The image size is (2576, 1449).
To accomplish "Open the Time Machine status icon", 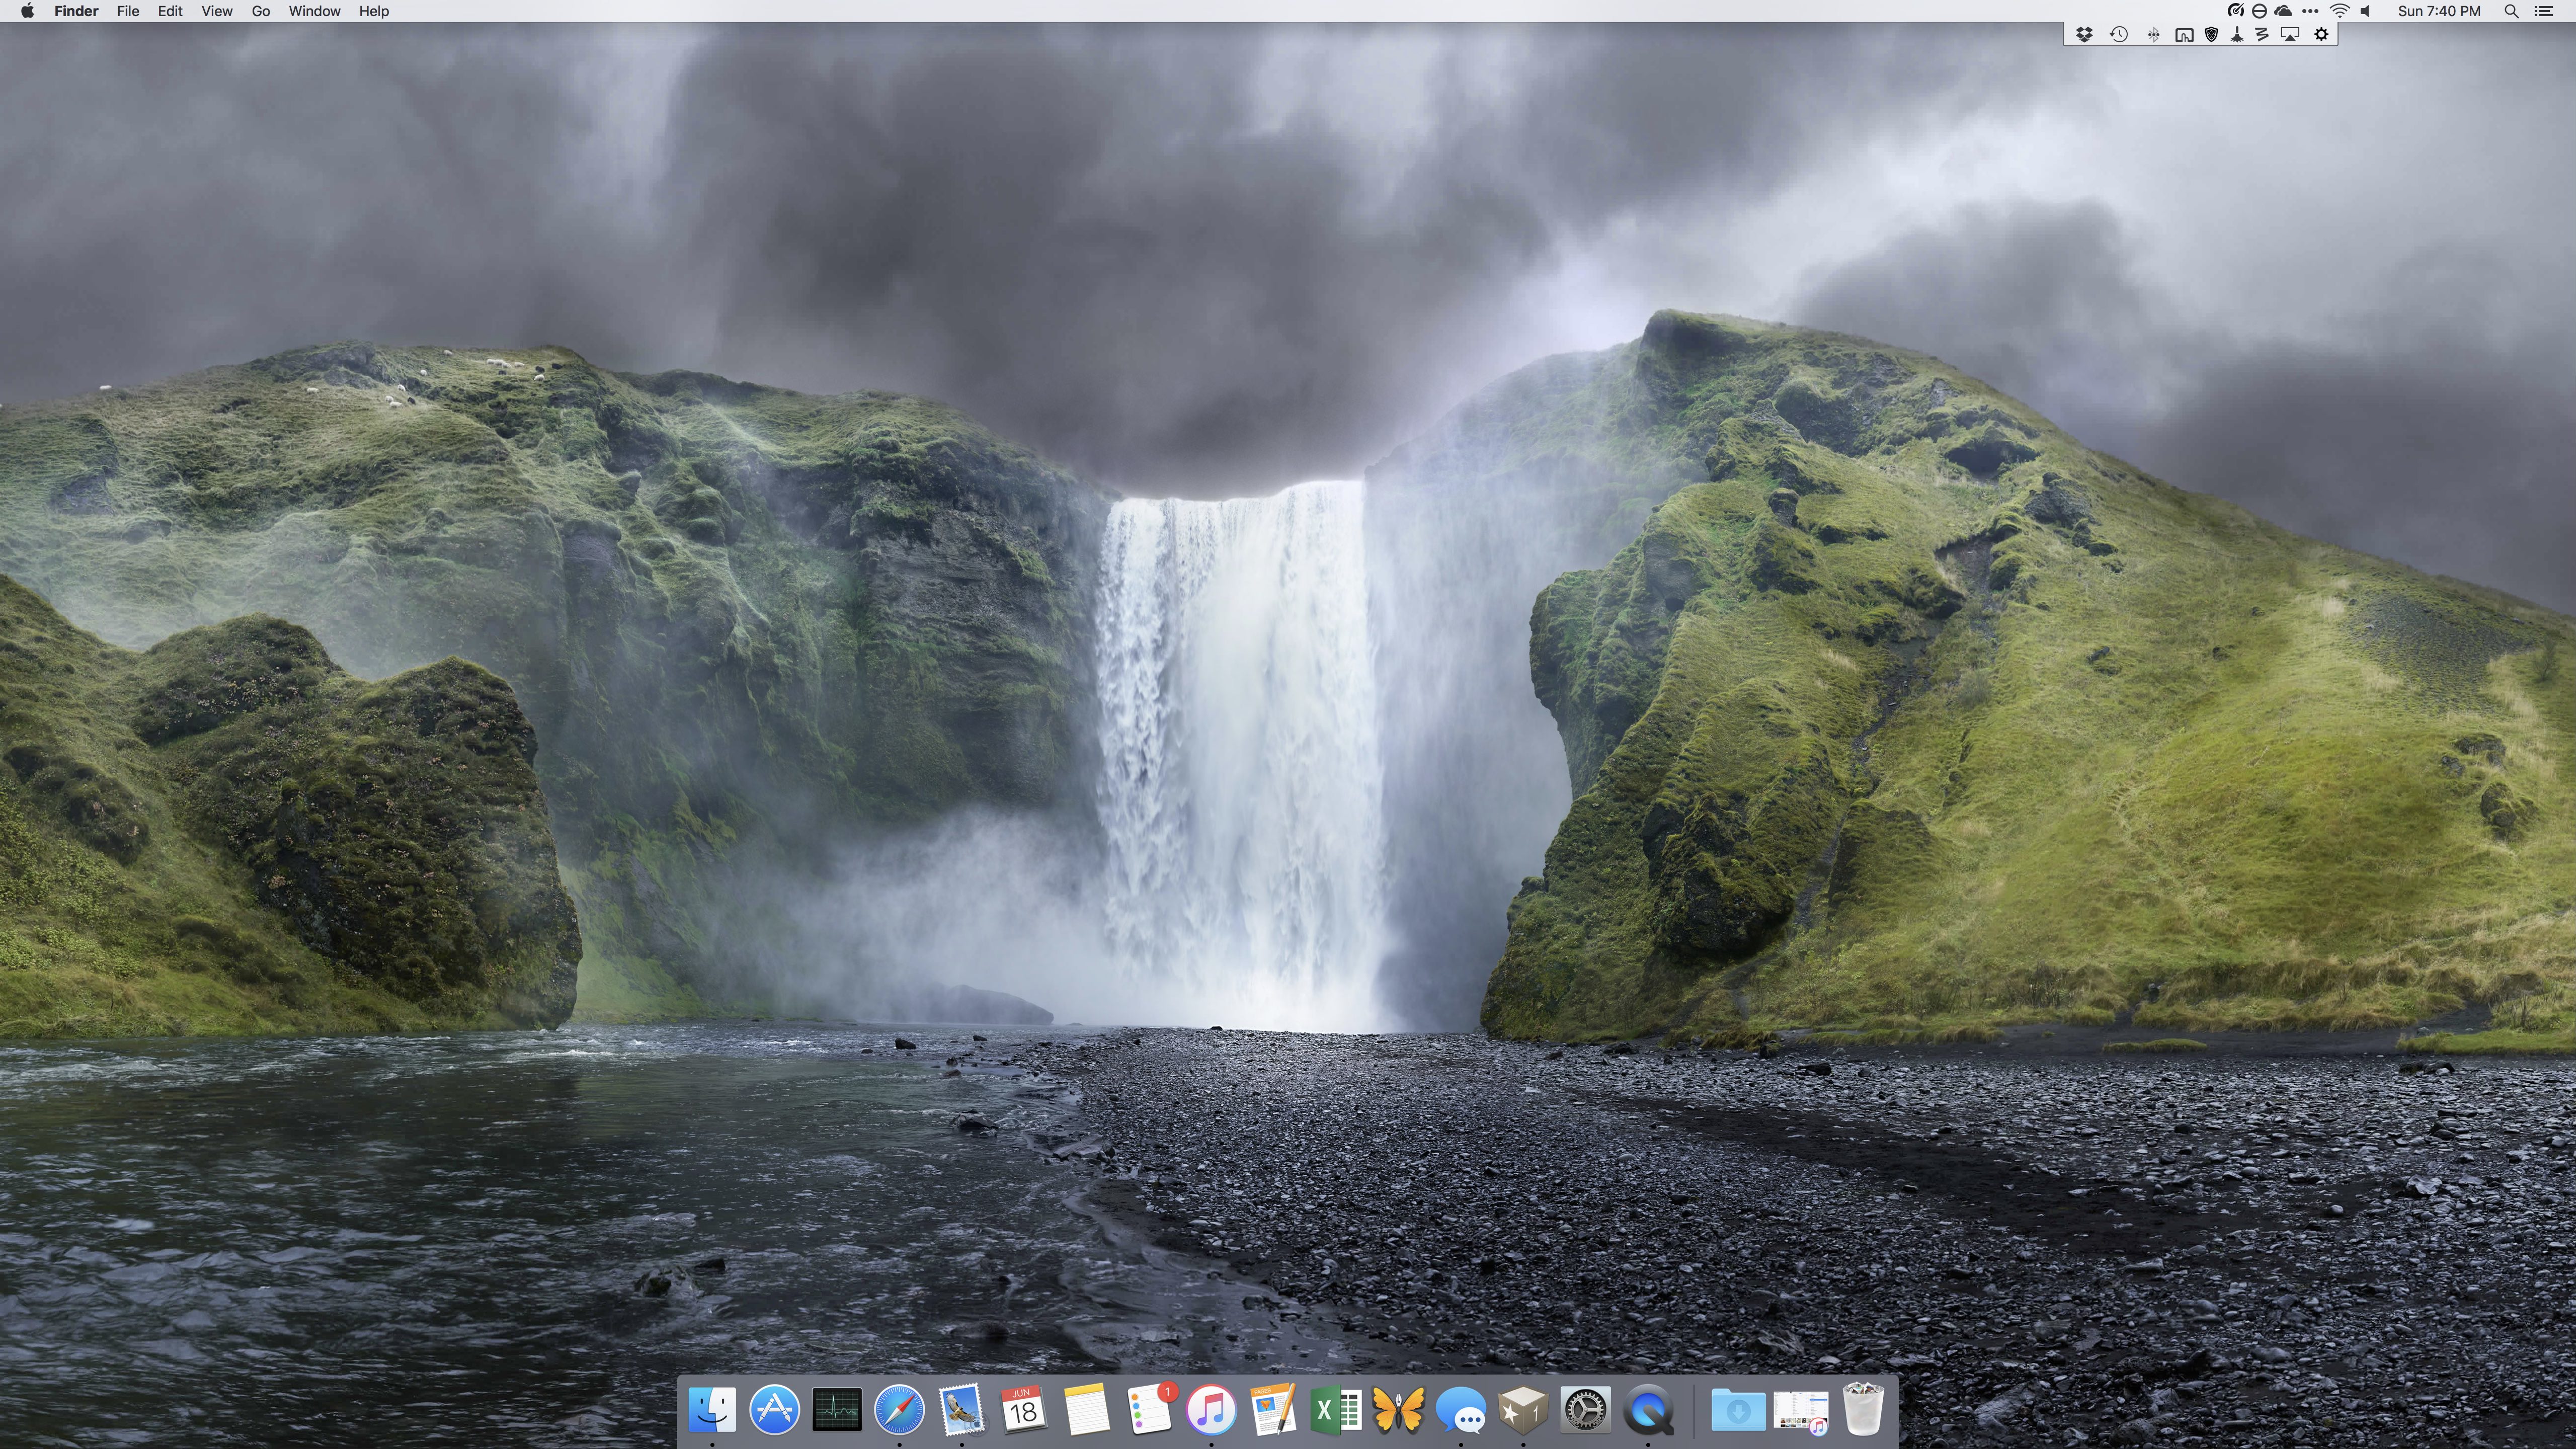I will 2119,34.
